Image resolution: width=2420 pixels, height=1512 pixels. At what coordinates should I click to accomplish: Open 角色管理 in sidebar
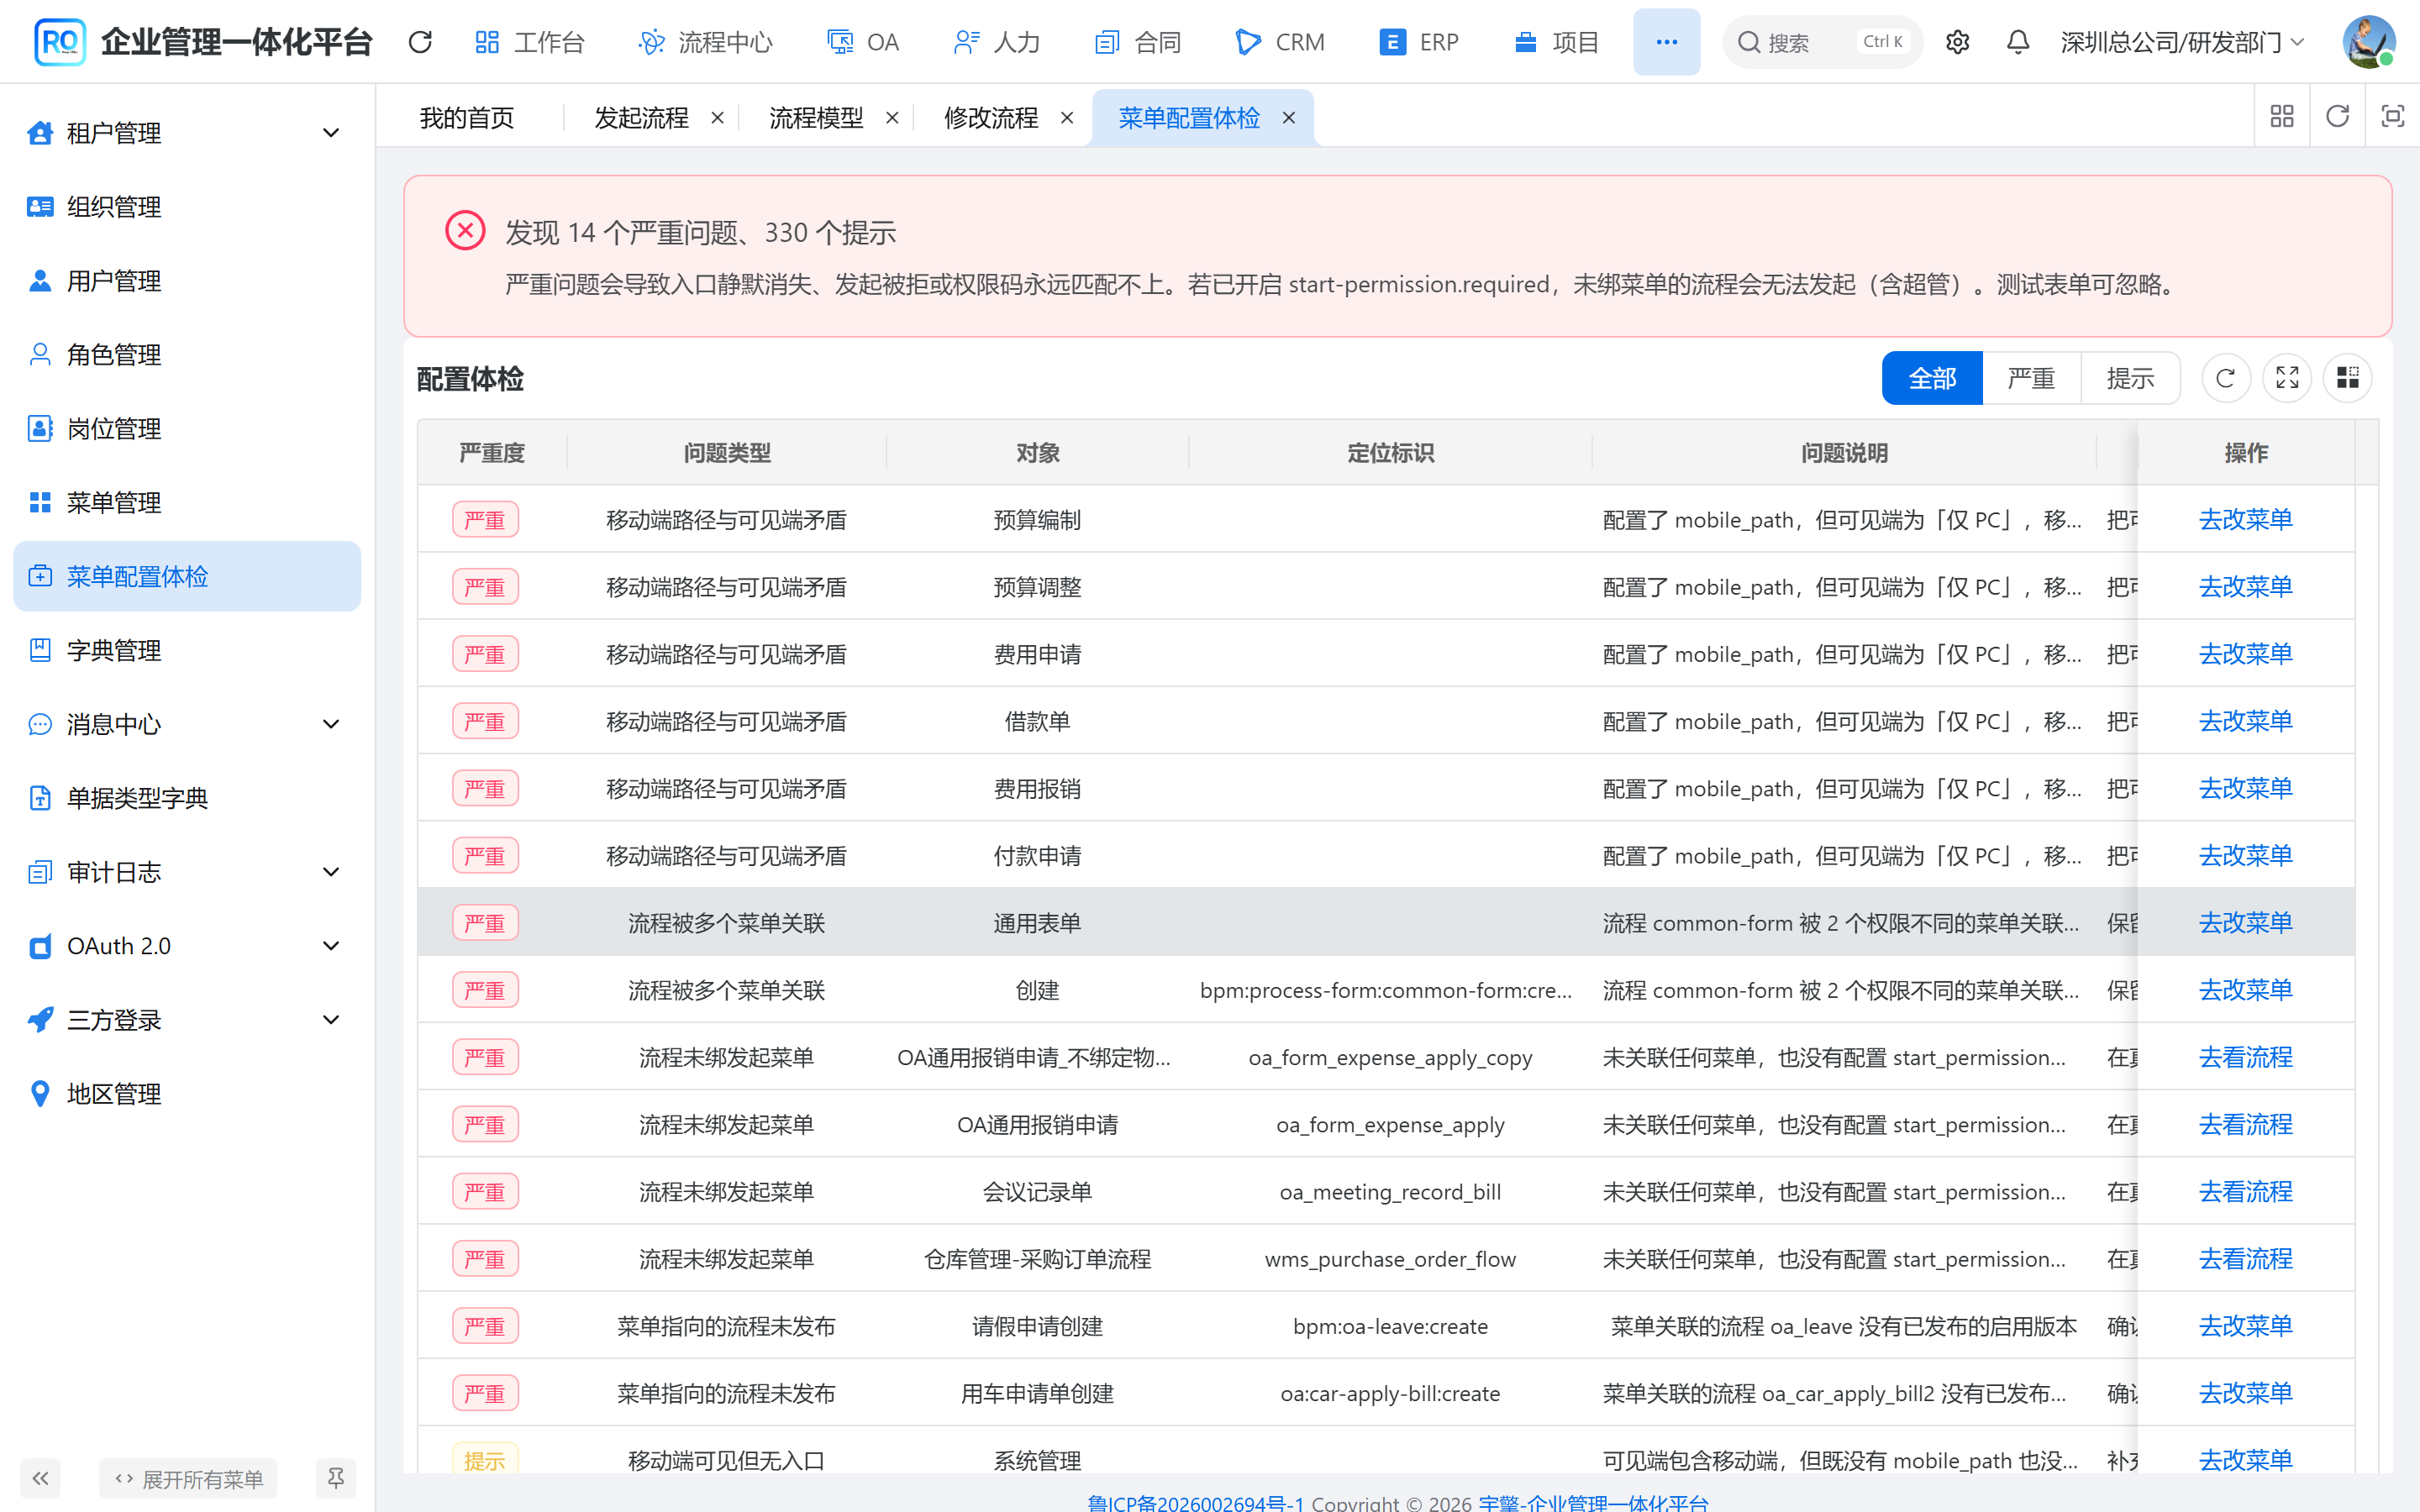point(187,355)
